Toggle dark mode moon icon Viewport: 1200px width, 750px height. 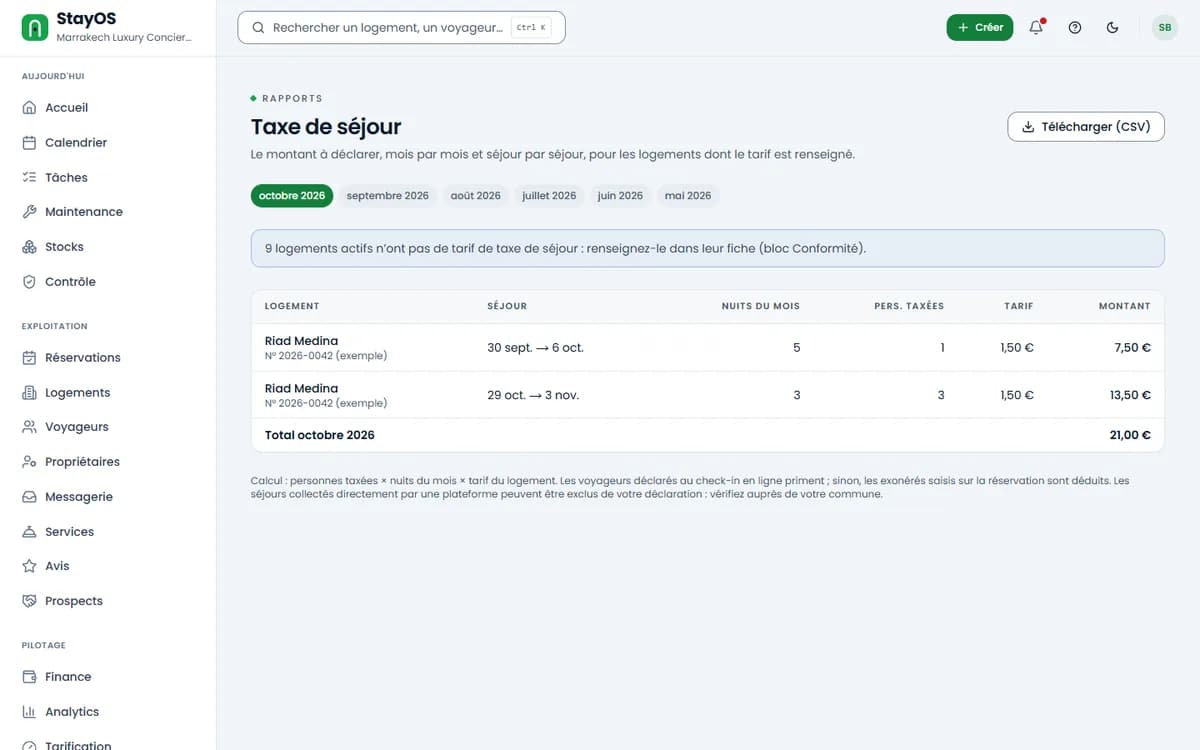point(1113,28)
